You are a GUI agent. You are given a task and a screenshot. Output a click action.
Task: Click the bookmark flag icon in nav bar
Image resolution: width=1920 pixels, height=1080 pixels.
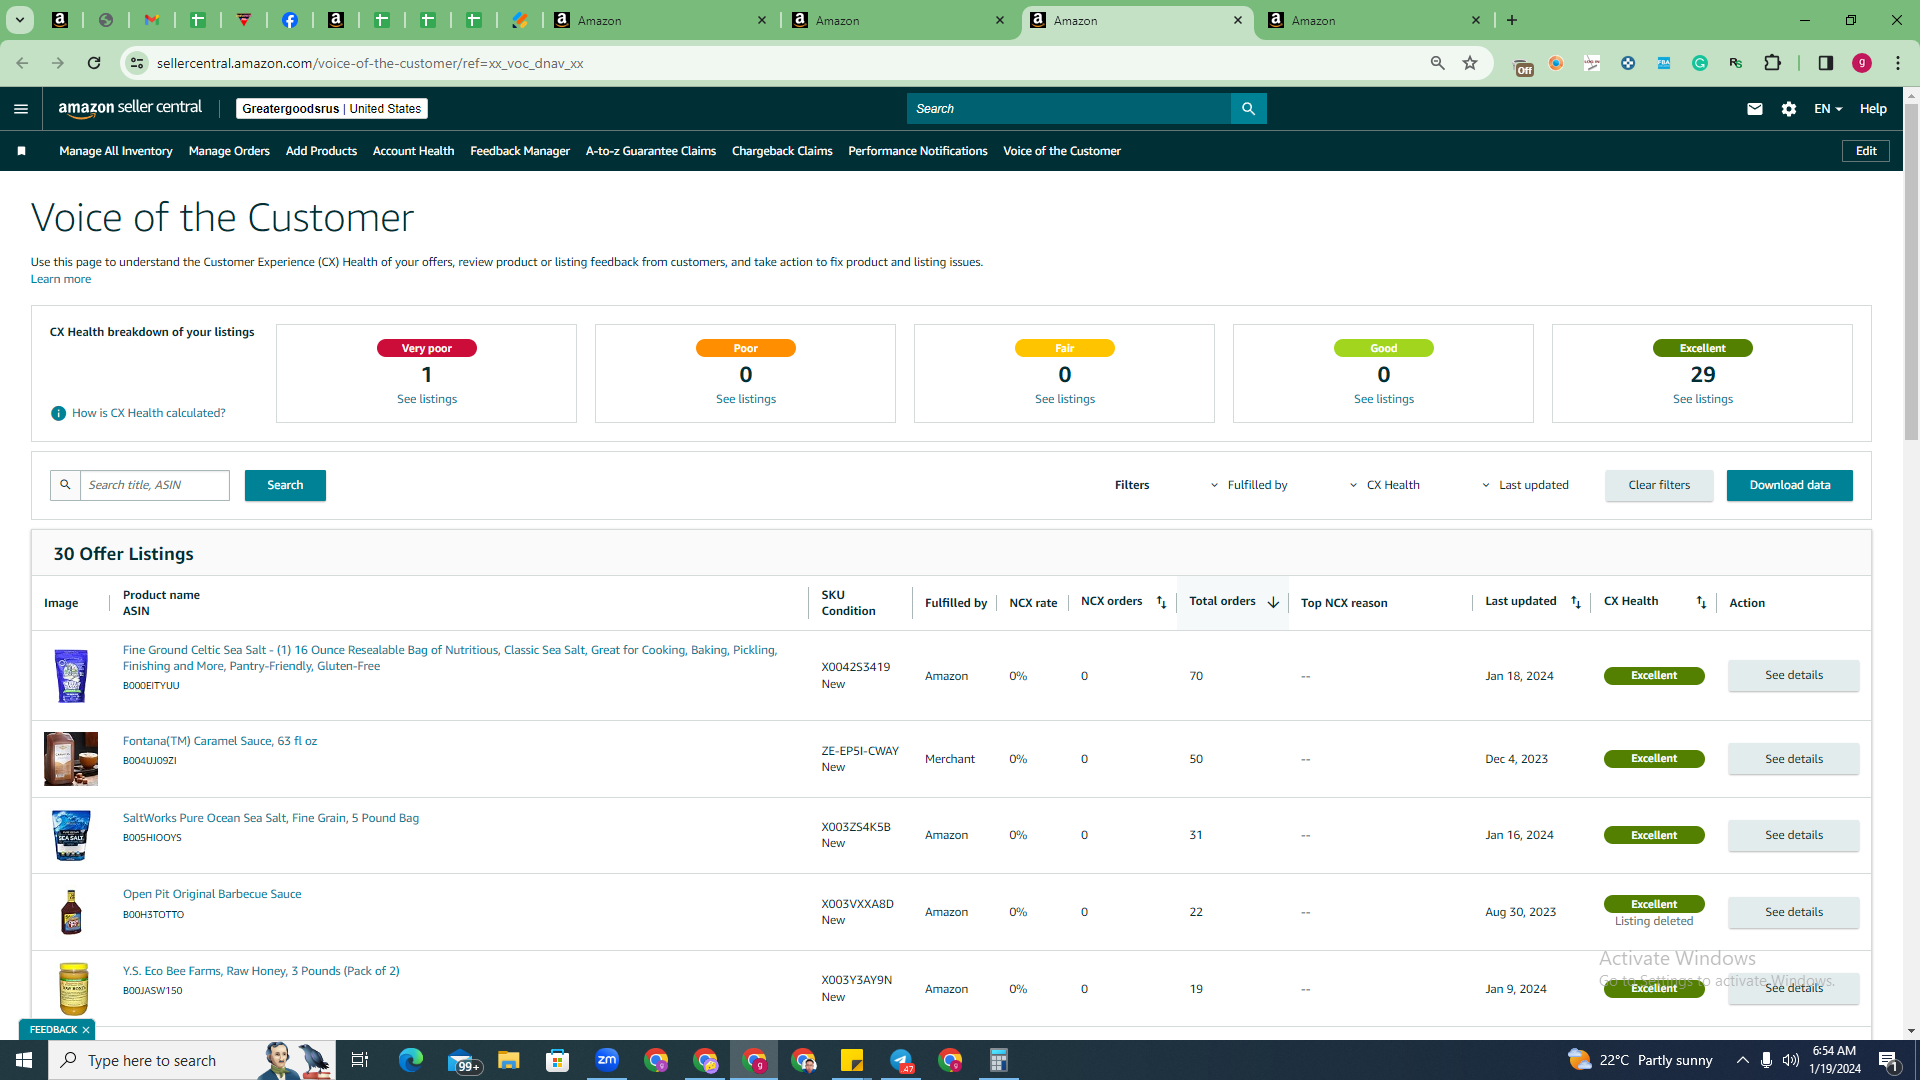[21, 151]
